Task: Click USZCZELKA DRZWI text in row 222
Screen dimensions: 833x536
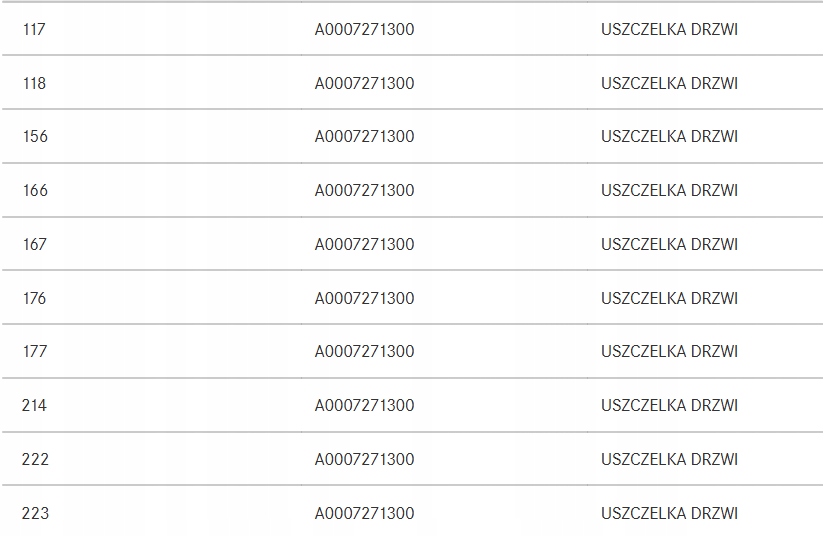Action: [669, 460]
